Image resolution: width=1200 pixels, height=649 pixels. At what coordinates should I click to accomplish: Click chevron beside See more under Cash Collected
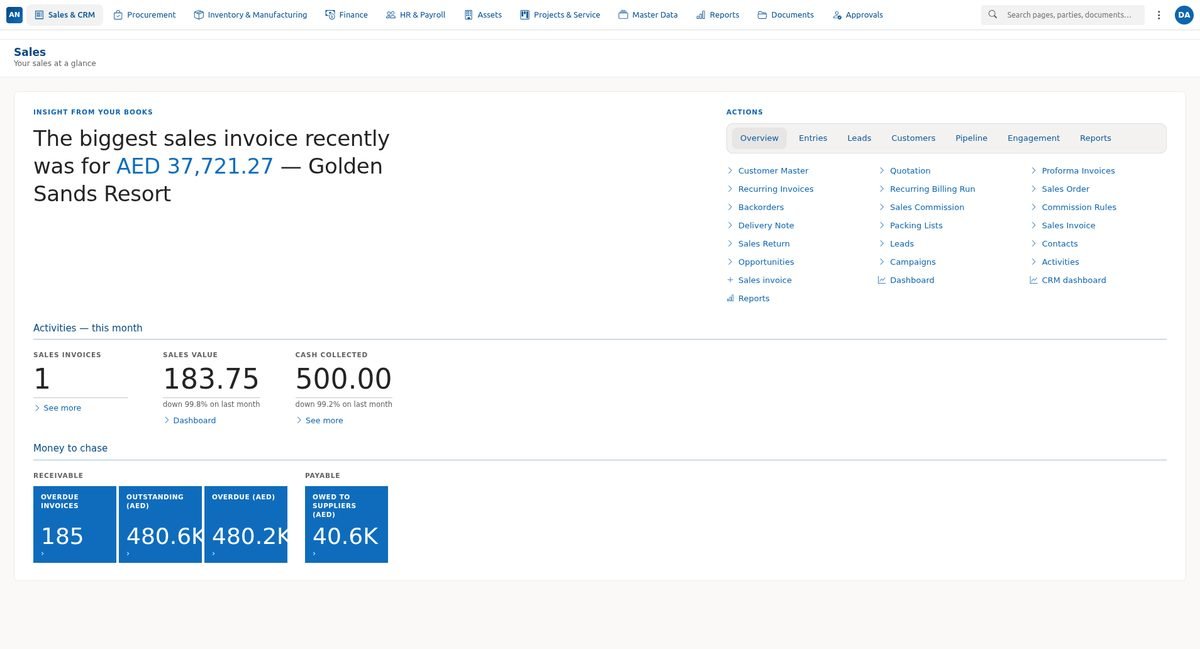click(299, 420)
